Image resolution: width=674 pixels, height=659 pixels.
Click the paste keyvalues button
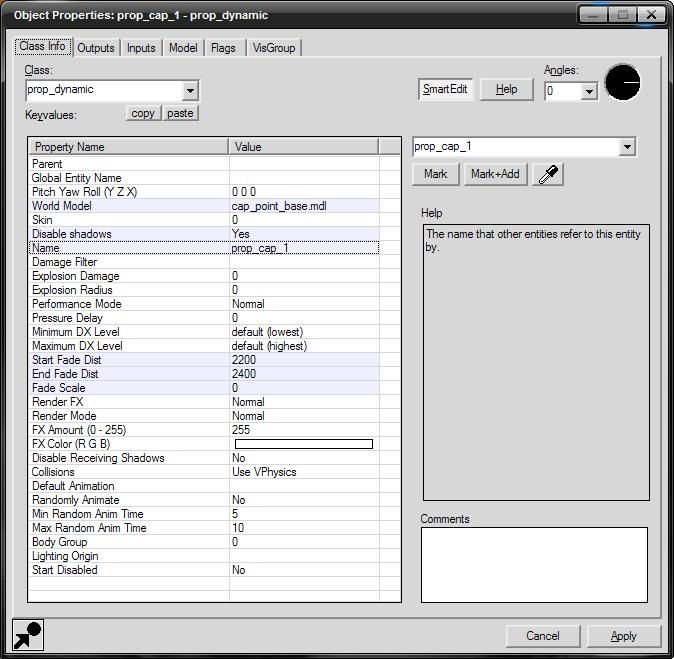180,113
